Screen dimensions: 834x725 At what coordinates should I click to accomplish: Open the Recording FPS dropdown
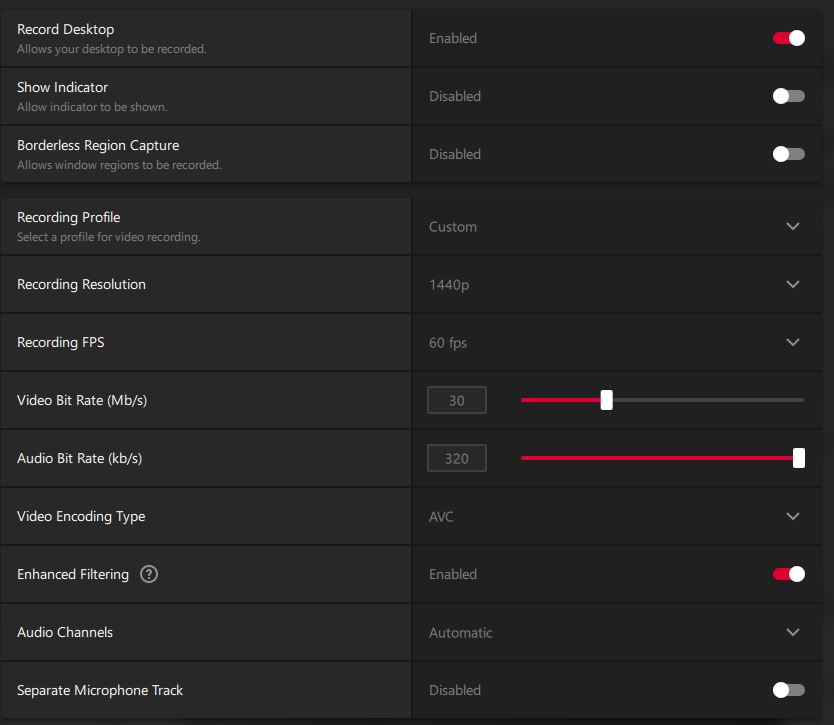point(610,343)
